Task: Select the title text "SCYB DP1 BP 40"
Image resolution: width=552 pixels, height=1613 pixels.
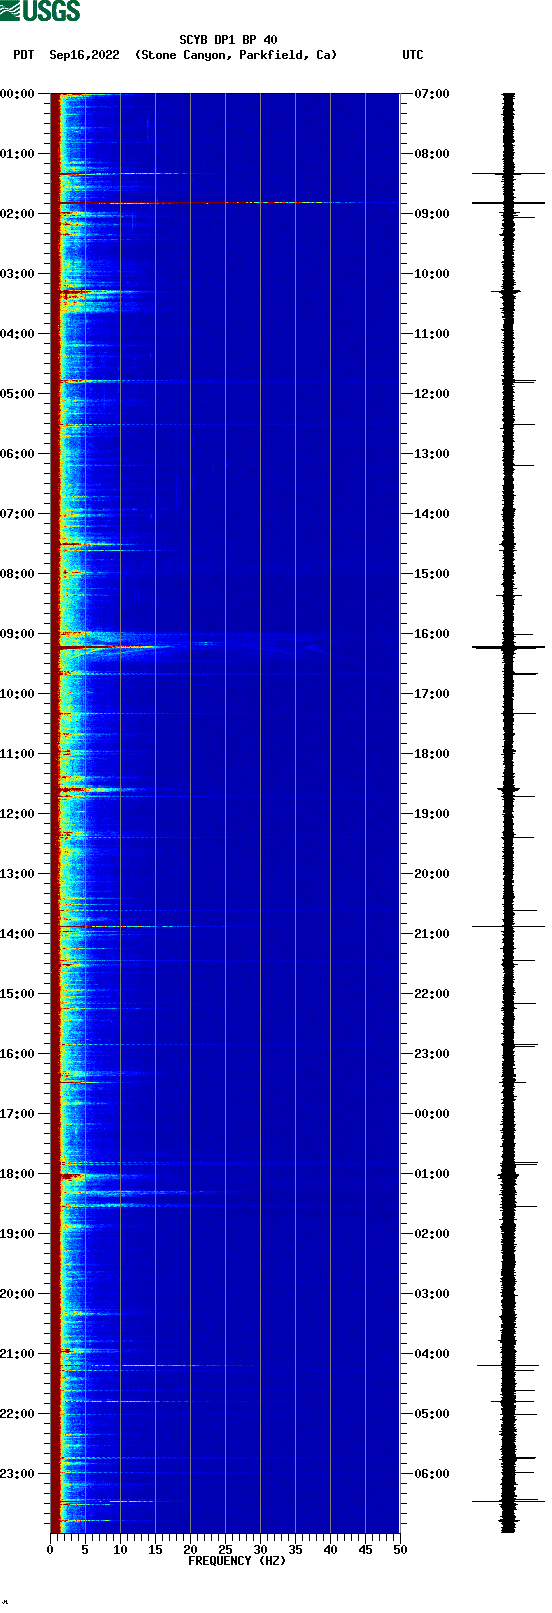Action: (x=228, y=40)
